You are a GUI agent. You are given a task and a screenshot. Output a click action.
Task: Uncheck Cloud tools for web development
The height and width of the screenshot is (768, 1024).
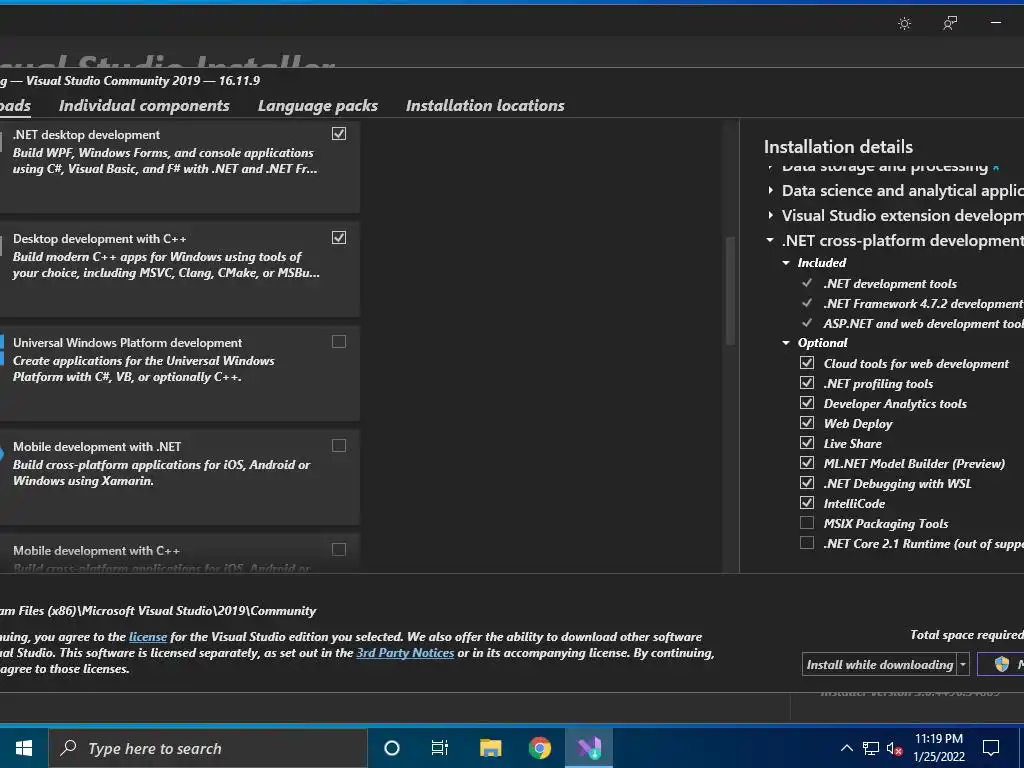[x=807, y=363]
